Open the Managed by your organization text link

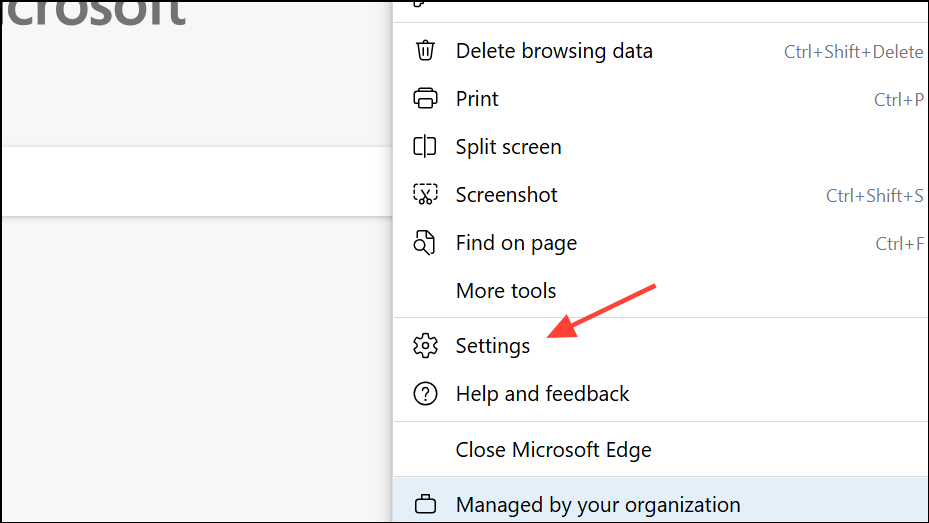pyautogui.click(x=597, y=505)
